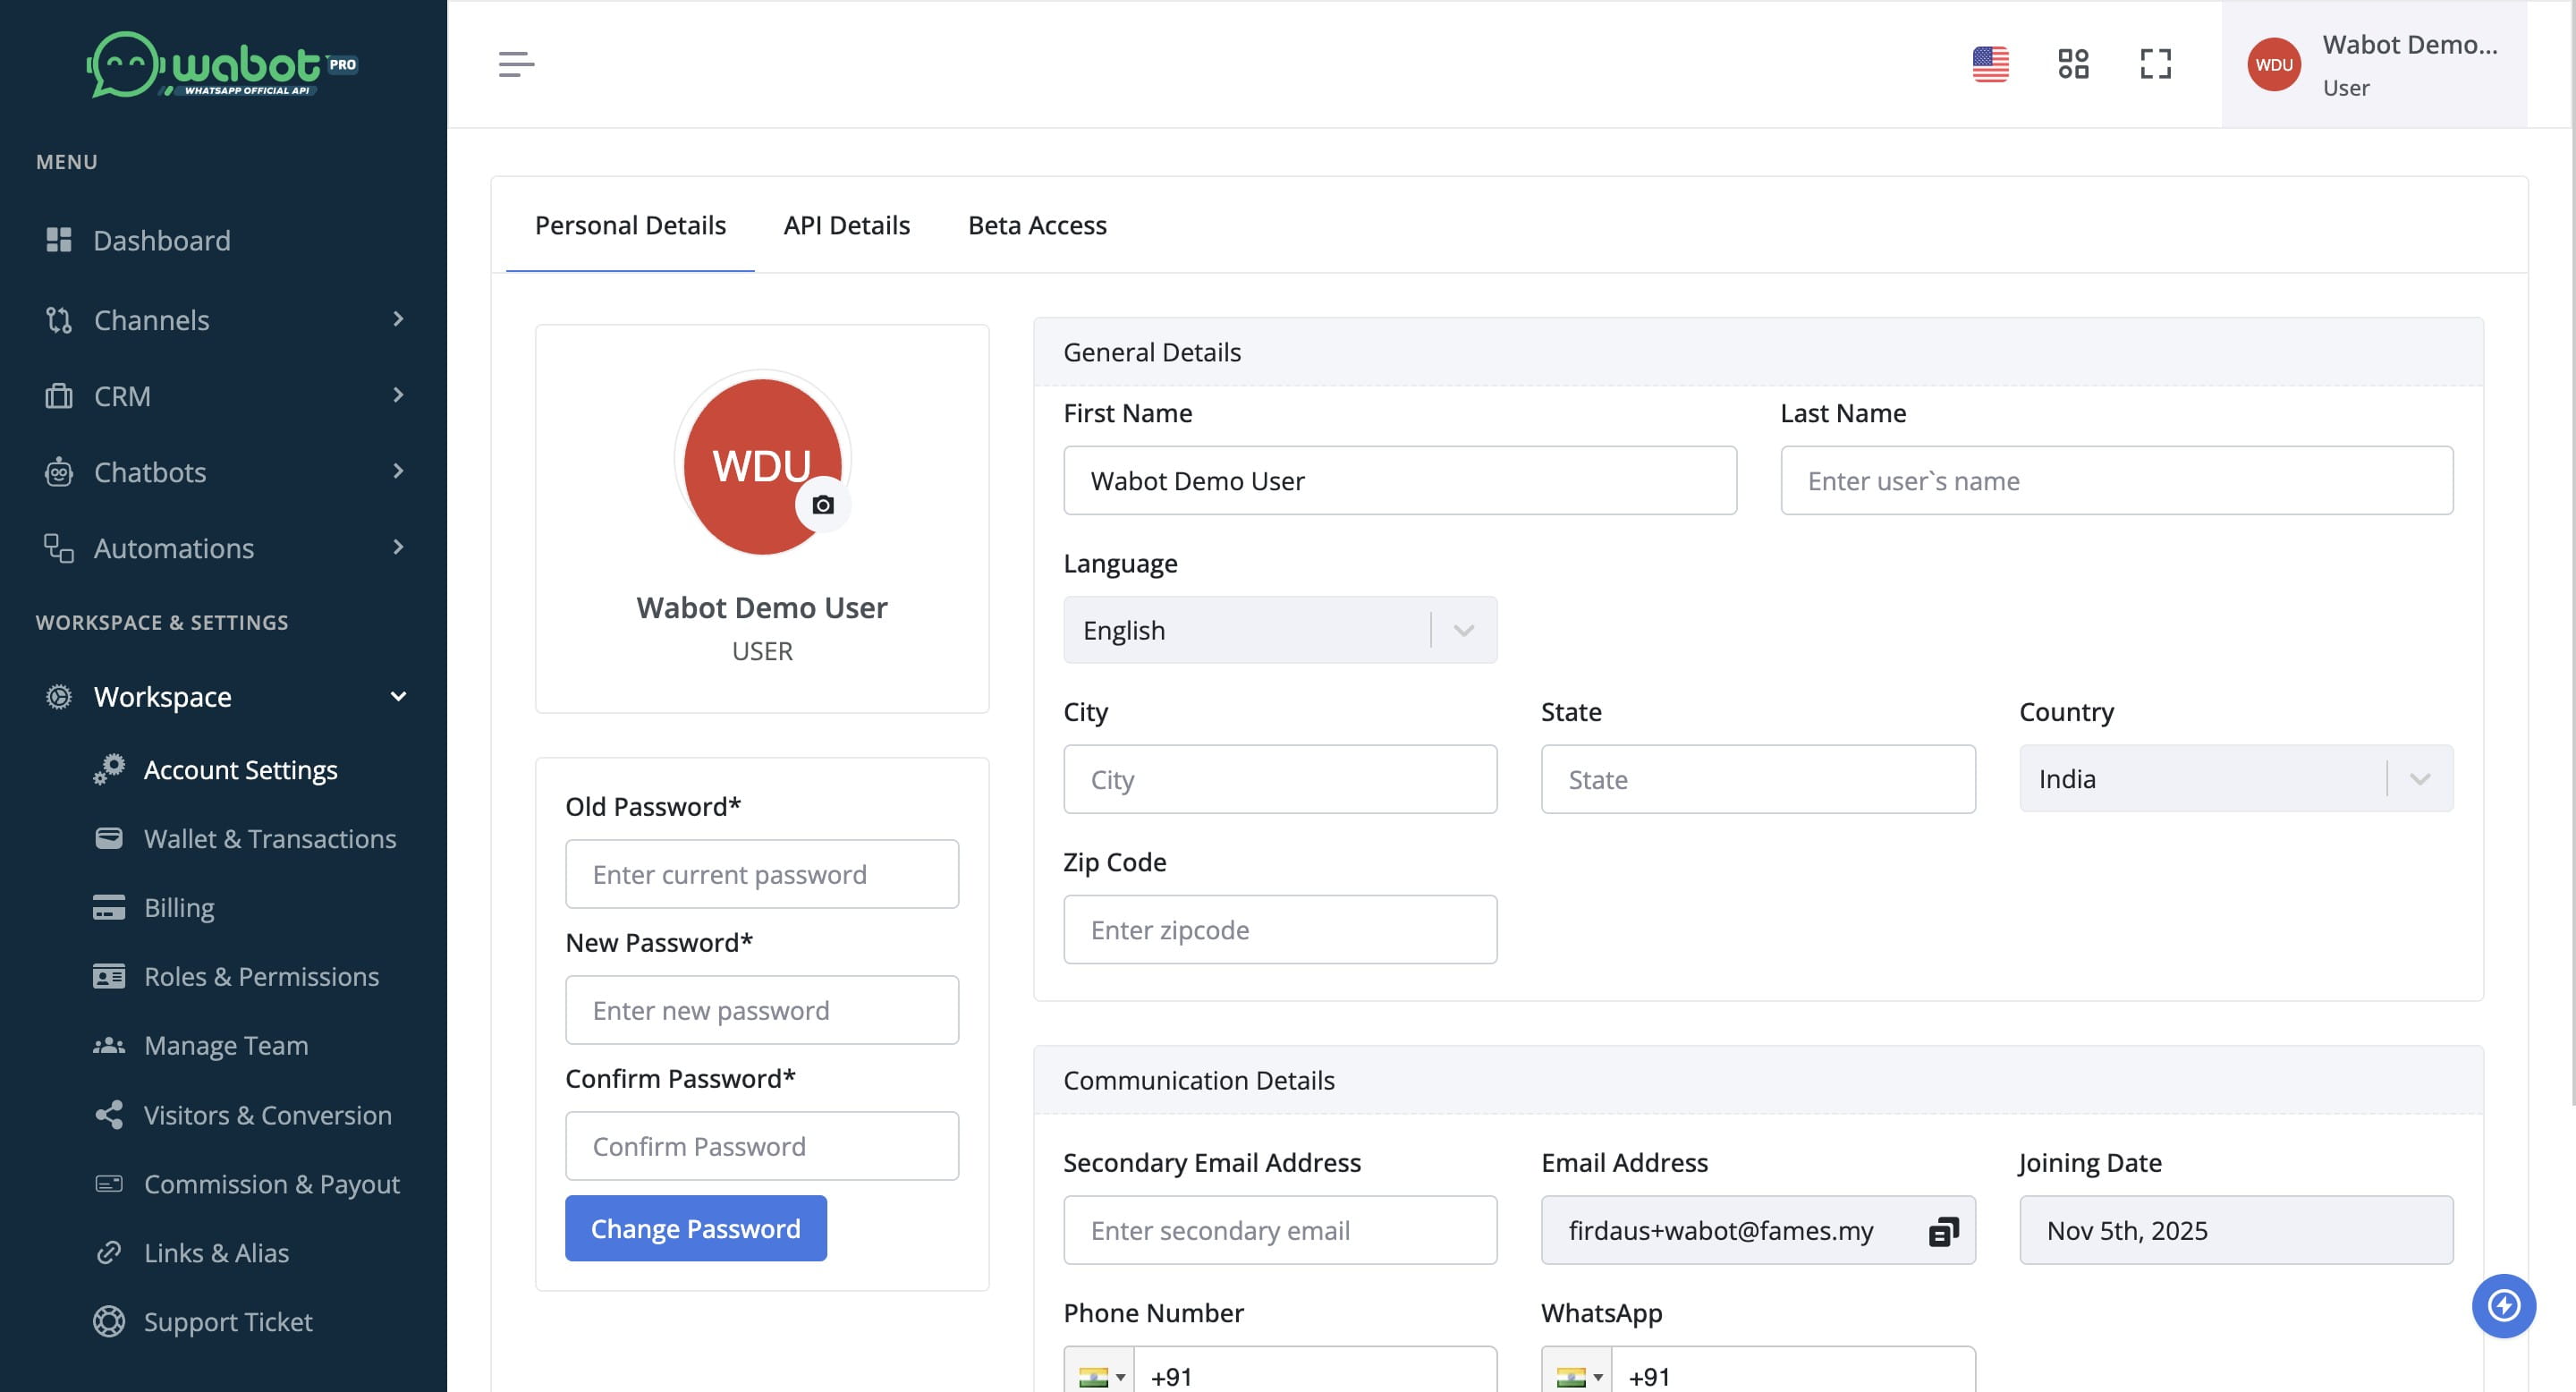Image resolution: width=2576 pixels, height=1392 pixels.
Task: Click the US flag language icon
Action: click(x=1990, y=64)
